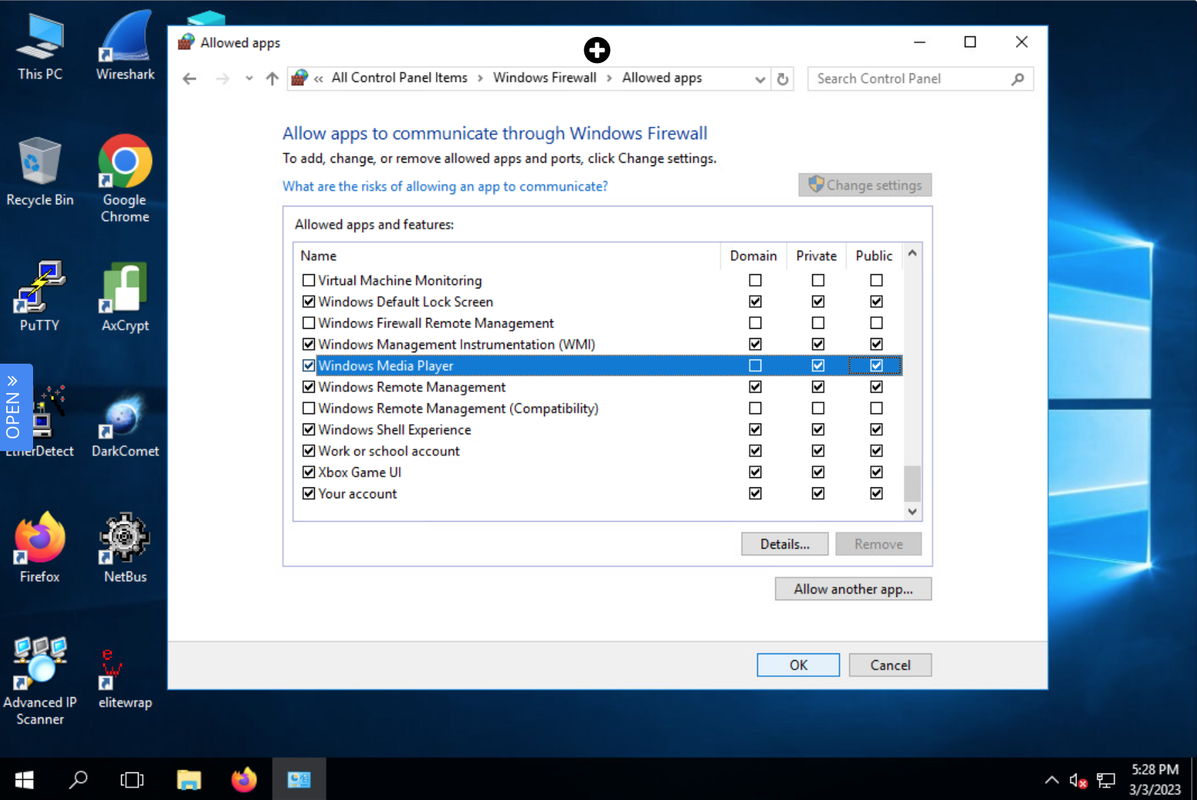This screenshot has height=800, width=1197.
Task: Open Advanced IP Scanner shortcut
Action: 40,681
